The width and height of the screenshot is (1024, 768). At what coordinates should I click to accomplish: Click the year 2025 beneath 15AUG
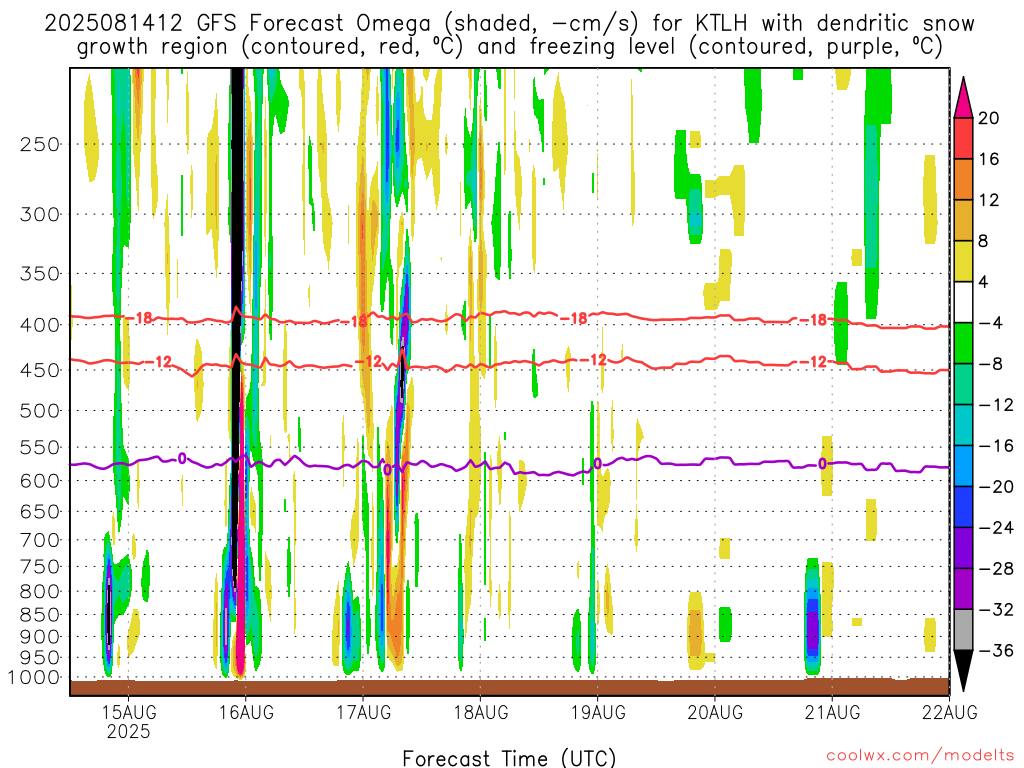coord(129,731)
